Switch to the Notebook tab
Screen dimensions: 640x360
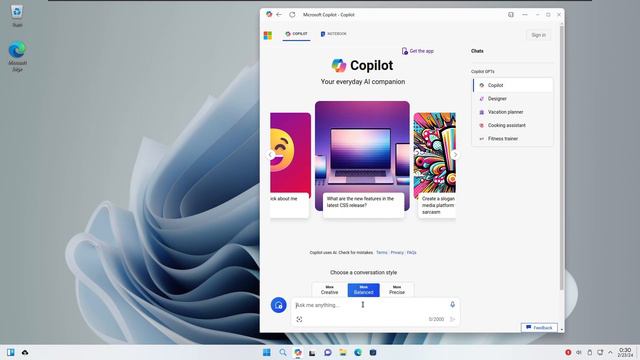click(333, 34)
